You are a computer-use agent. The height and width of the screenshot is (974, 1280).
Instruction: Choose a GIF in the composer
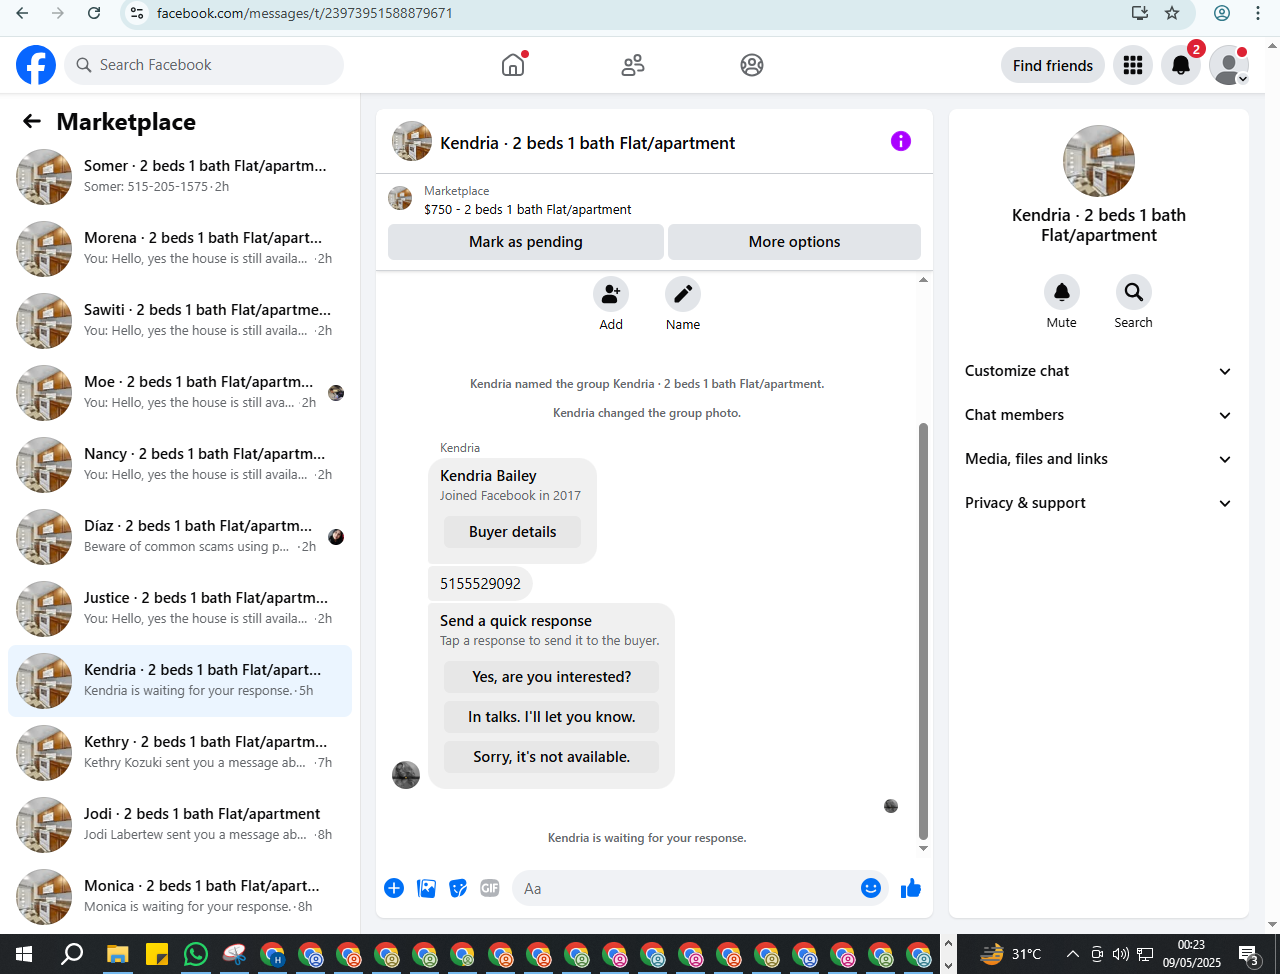pos(490,888)
